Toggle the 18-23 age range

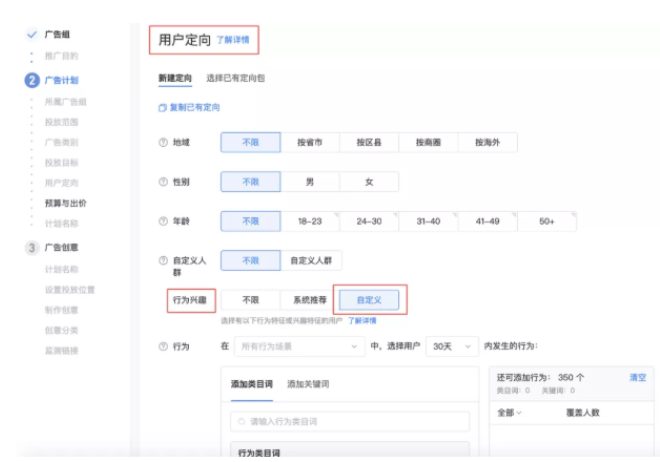310,221
